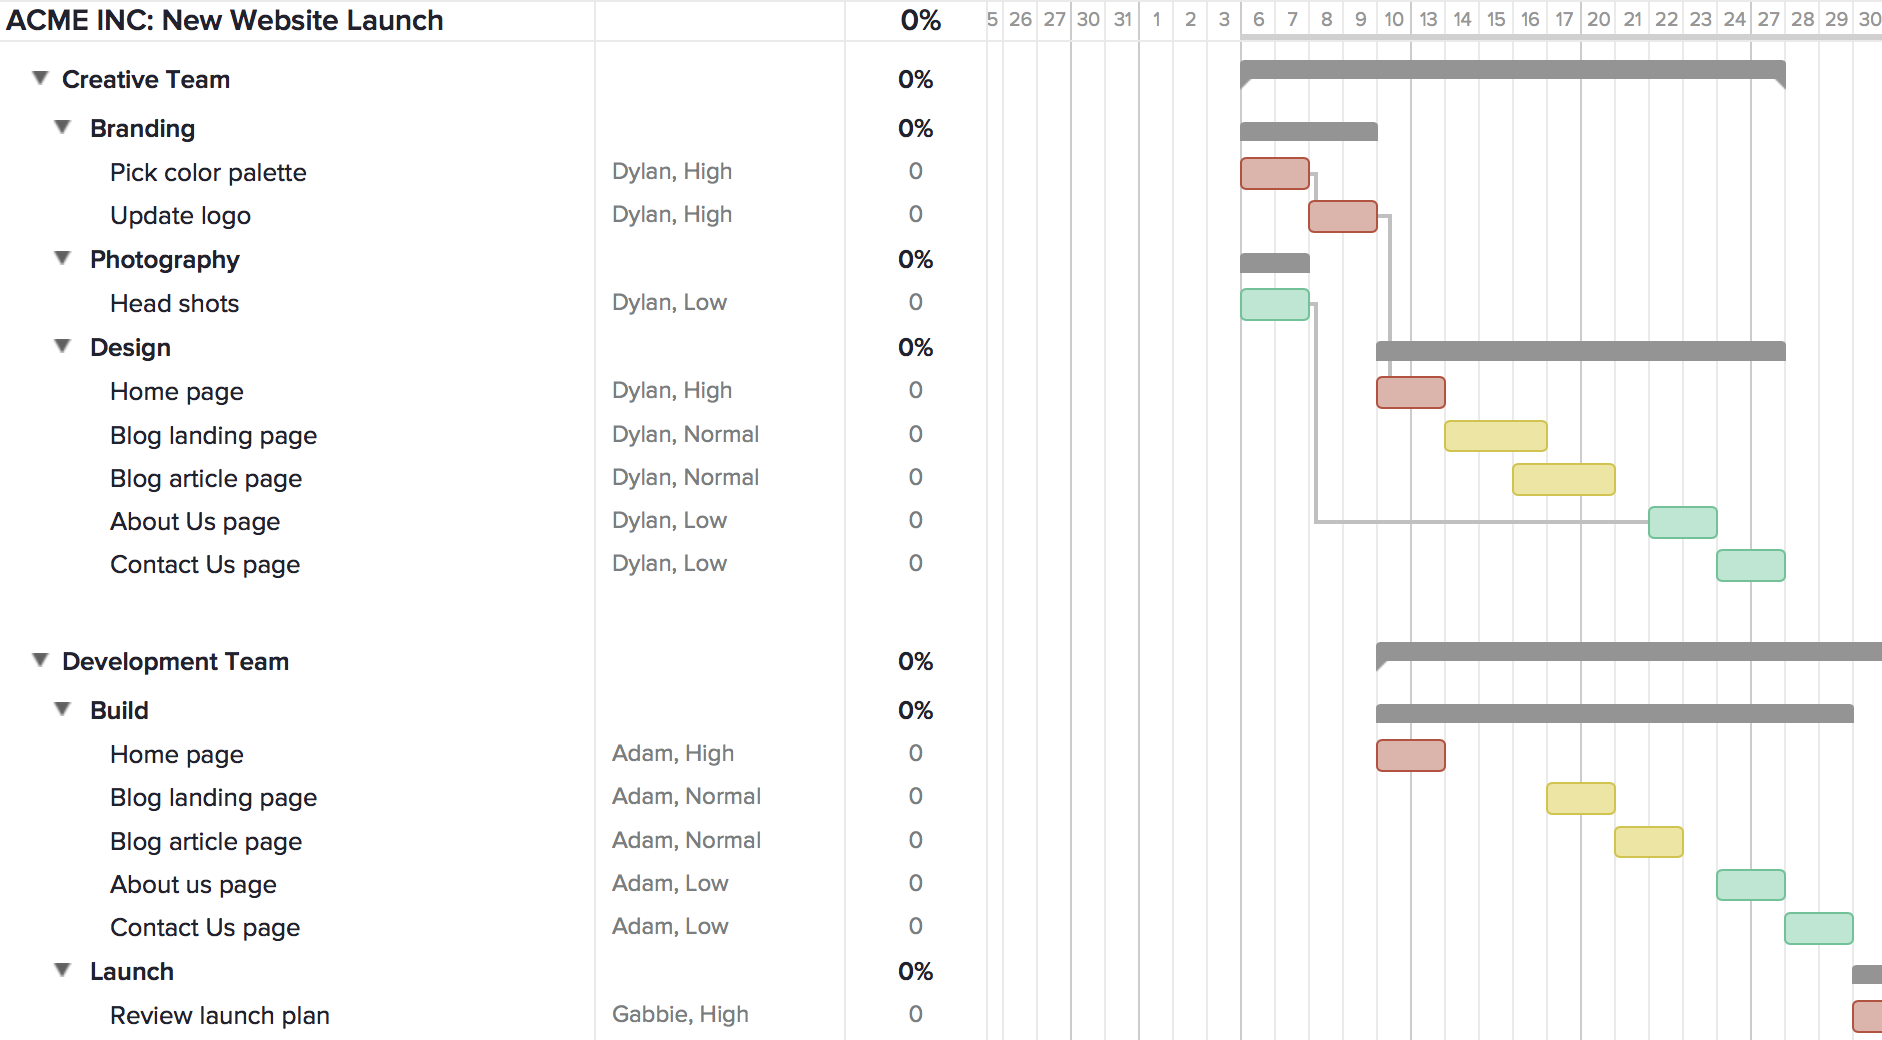Image resolution: width=1882 pixels, height=1040 pixels.
Task: Select the Pick color palette task
Action: [208, 172]
